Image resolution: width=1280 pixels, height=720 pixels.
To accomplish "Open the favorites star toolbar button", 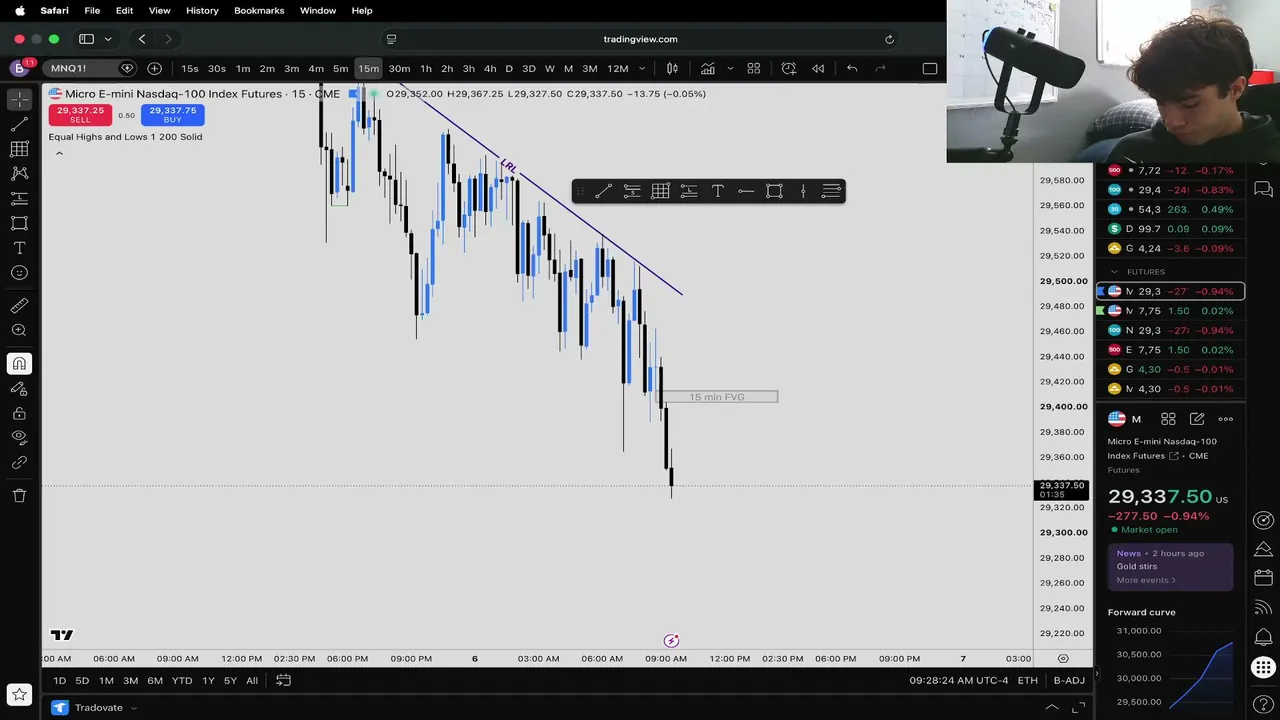I will point(19,694).
